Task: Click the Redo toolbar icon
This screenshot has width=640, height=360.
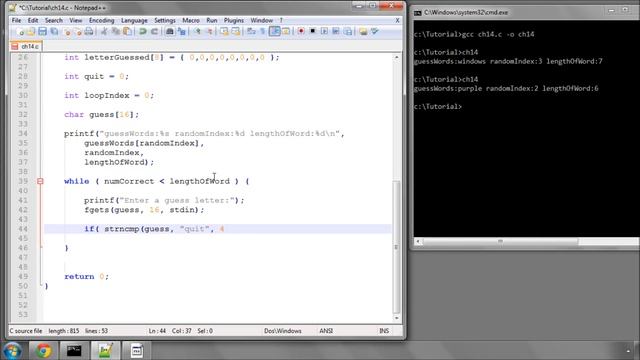Action: point(154,31)
